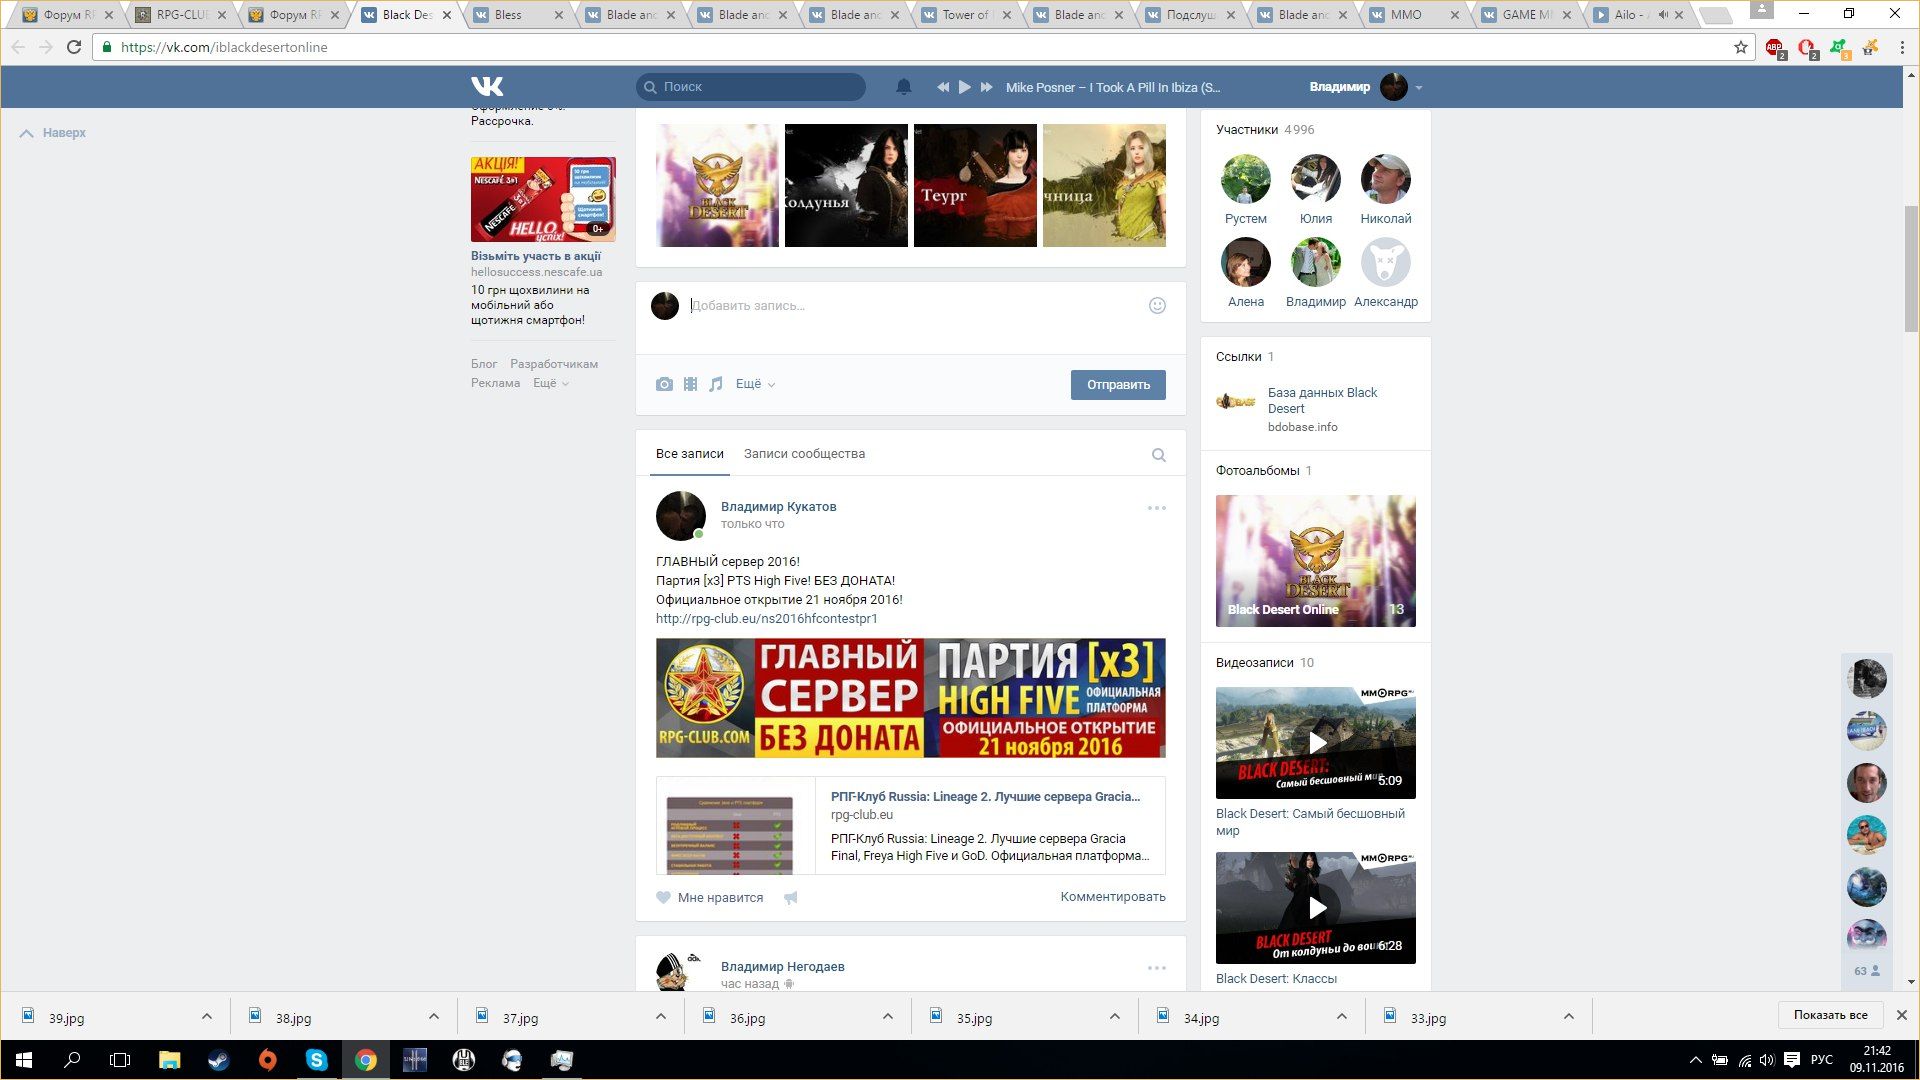Play the Black Desert Классы video
Image resolution: width=1920 pixels, height=1080 pixels.
point(1316,908)
